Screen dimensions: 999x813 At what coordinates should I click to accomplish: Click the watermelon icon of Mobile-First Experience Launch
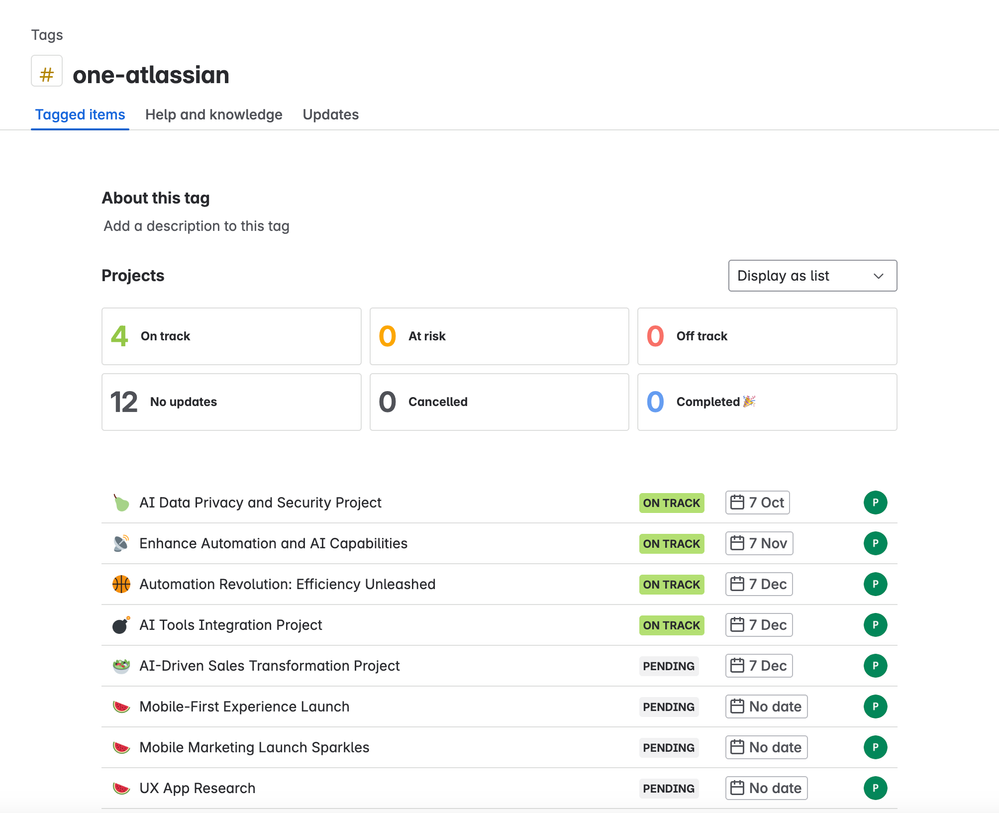121,707
